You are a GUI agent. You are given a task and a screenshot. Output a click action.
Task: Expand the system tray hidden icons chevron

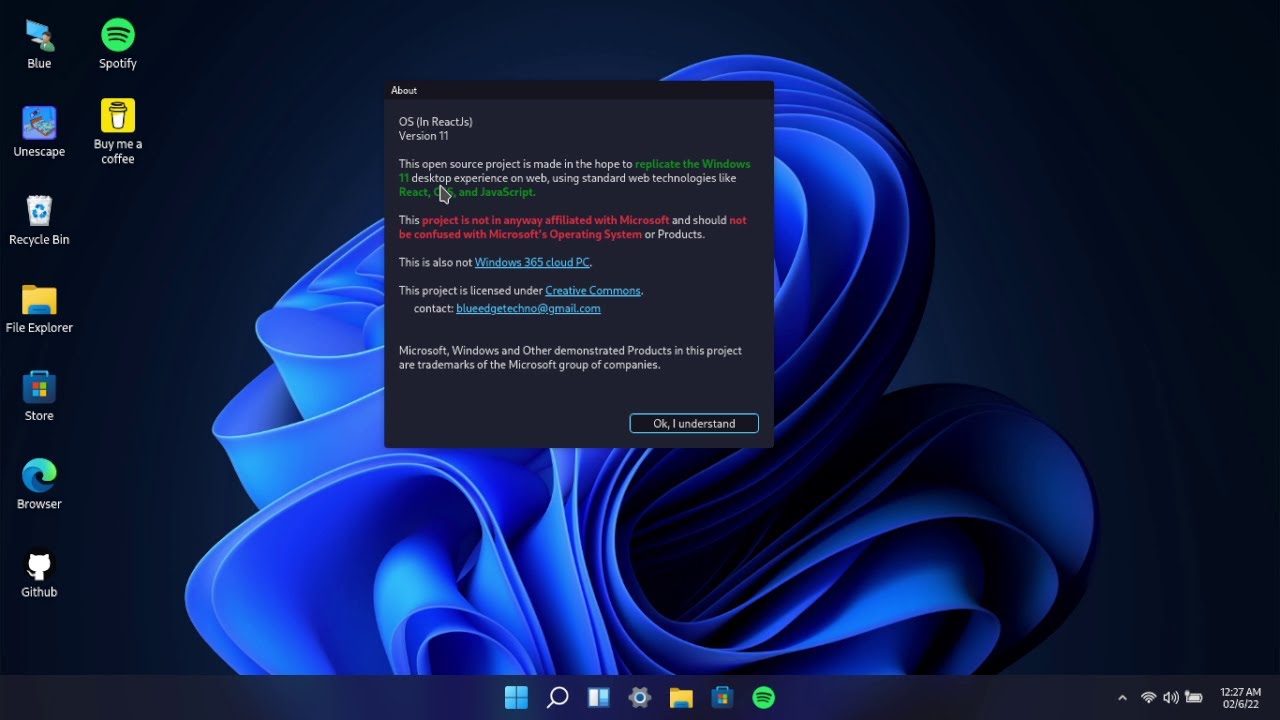pos(1122,698)
